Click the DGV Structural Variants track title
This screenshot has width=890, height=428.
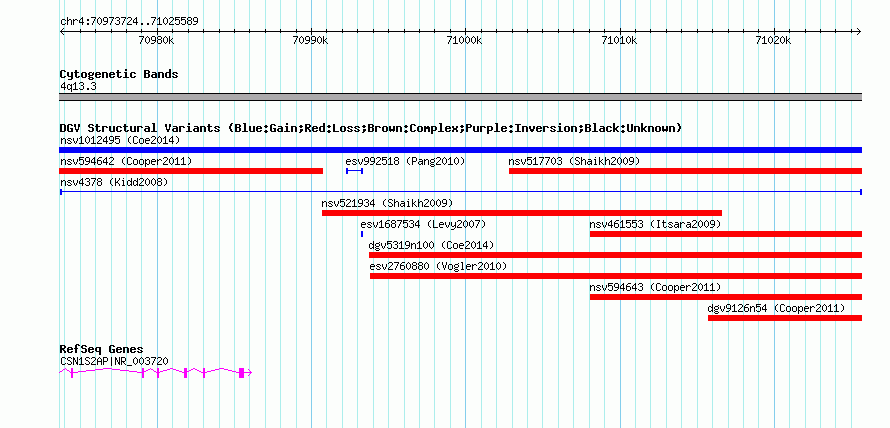pyautogui.click(x=371, y=128)
